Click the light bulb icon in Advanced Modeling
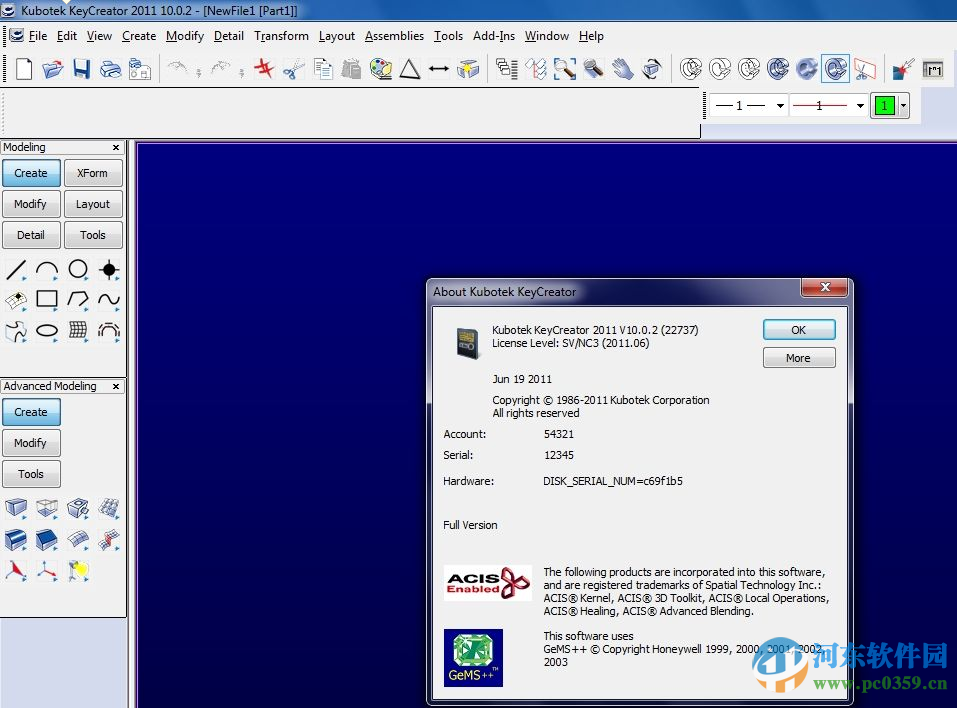 [x=78, y=571]
